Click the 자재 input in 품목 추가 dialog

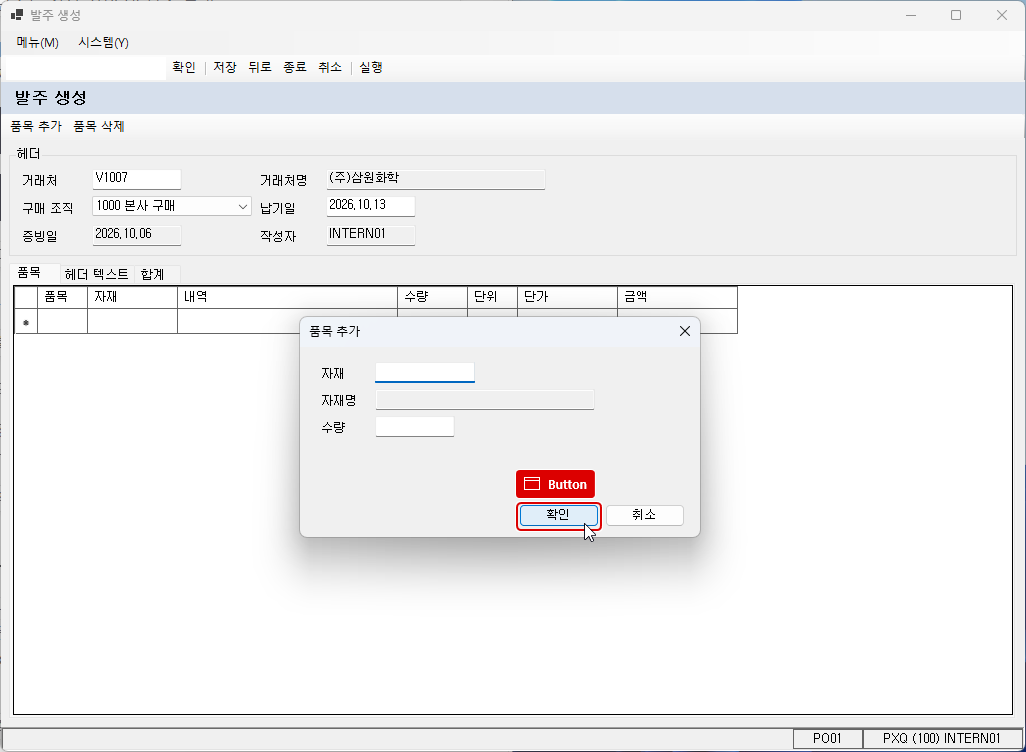coord(425,372)
